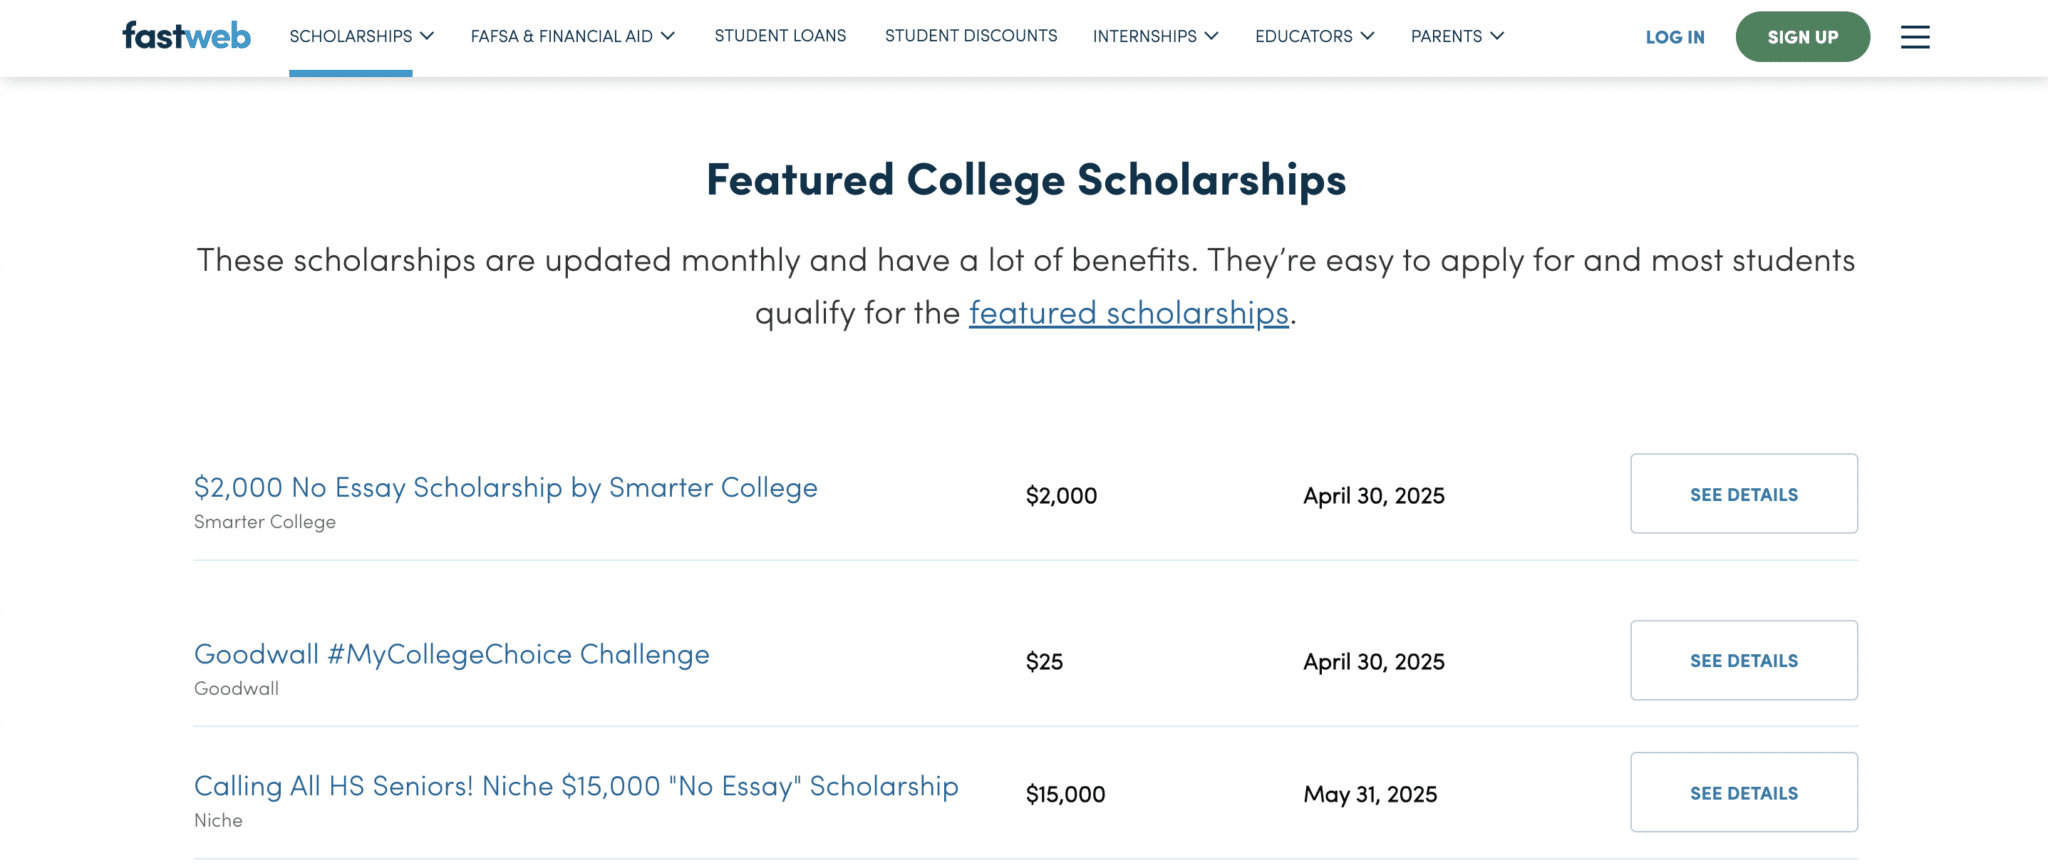Screen dimensions: 2048x868
Task: Open the featured scholarships link
Action: point(1128,313)
